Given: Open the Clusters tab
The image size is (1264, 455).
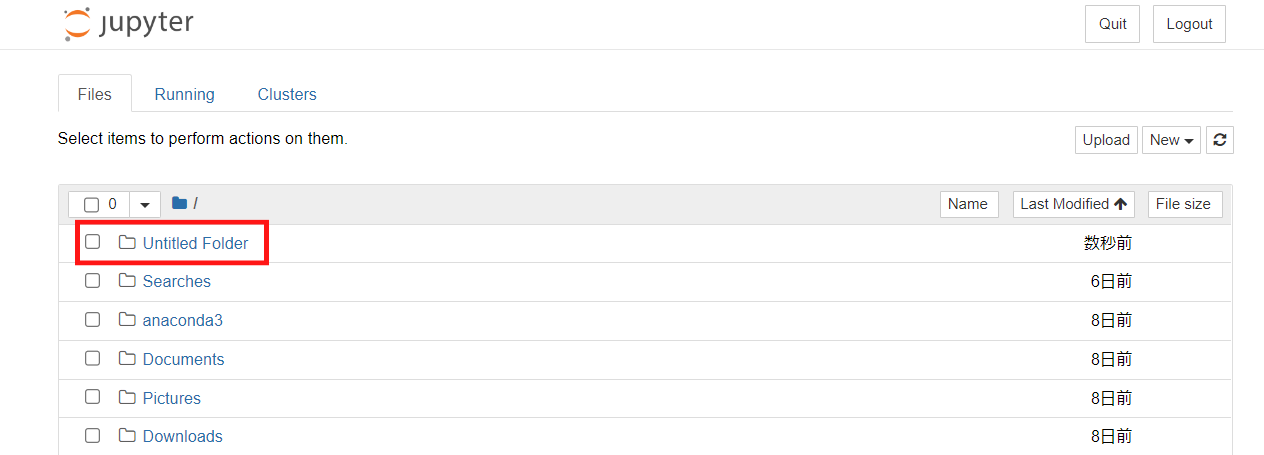Looking at the screenshot, I should pos(287,94).
